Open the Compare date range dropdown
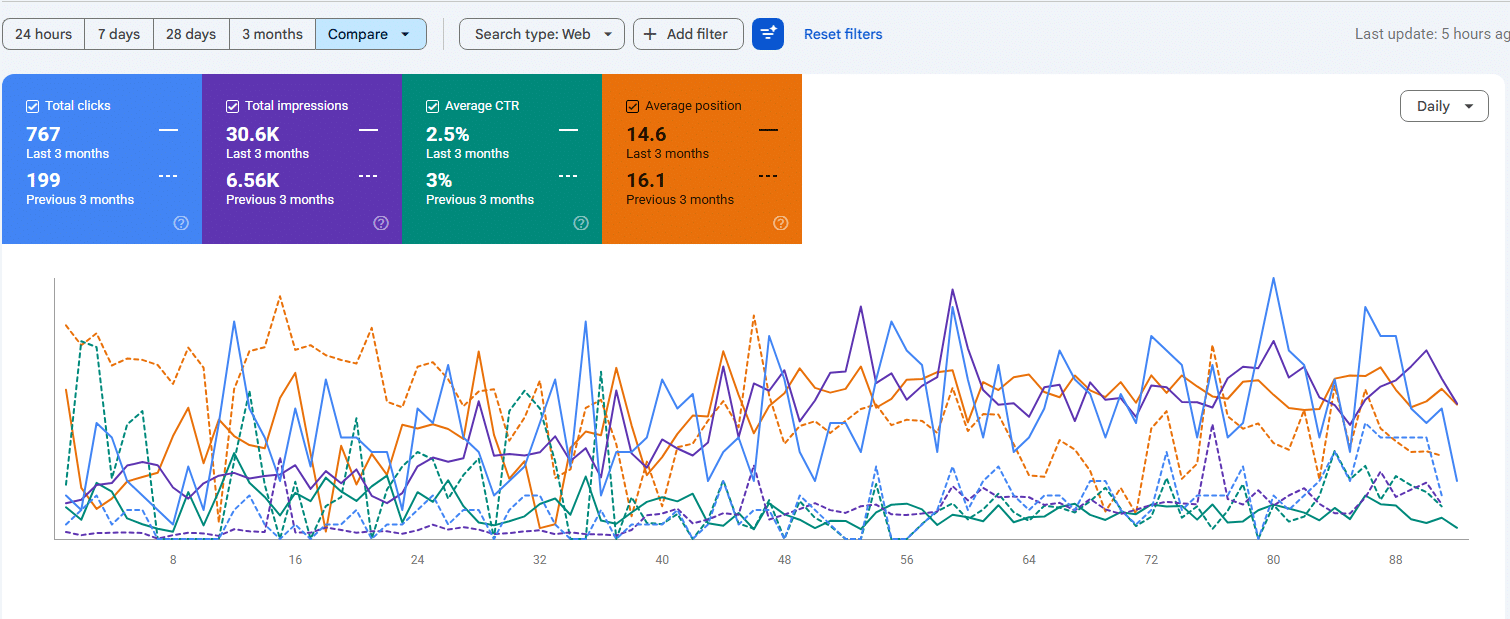Image resolution: width=1510 pixels, height=619 pixels. click(371, 34)
